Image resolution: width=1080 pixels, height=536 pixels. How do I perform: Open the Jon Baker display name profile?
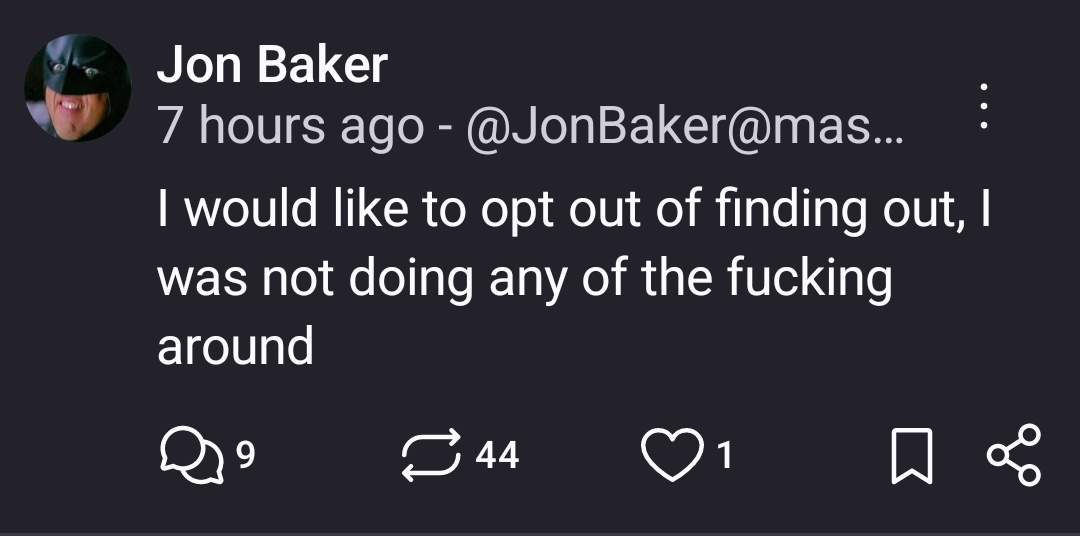tap(272, 67)
